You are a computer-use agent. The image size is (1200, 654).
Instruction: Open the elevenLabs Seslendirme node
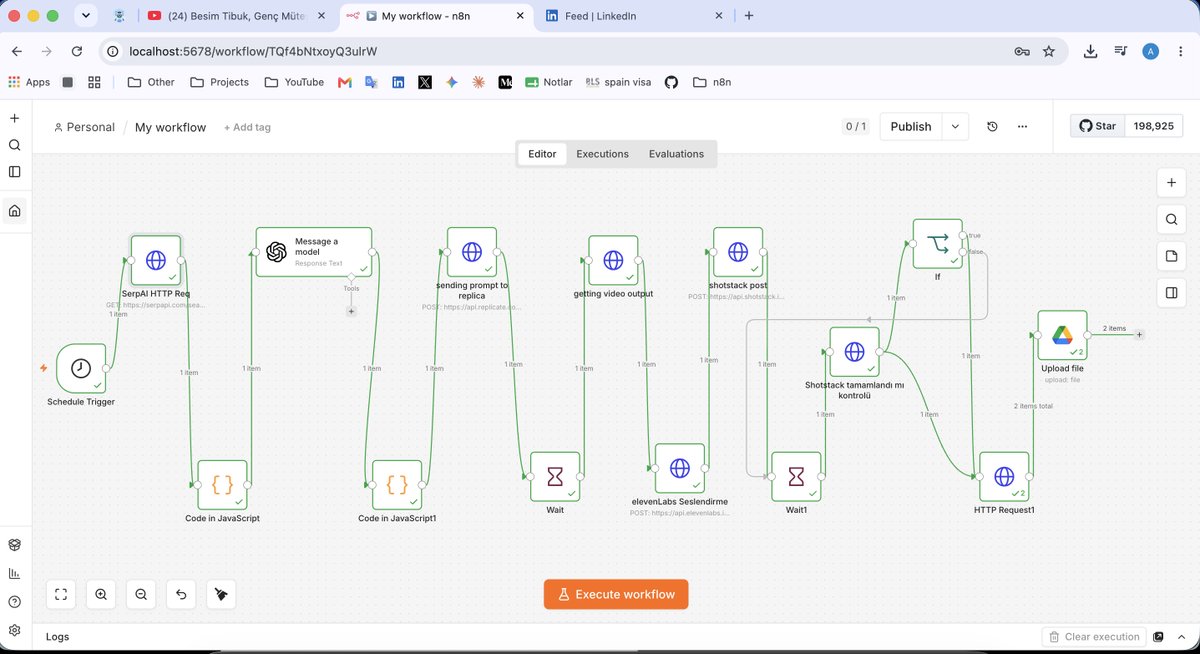pos(680,468)
